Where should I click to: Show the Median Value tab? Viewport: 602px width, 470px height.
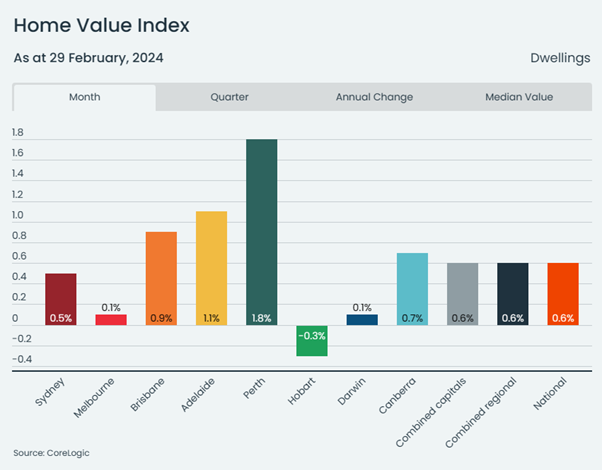coord(518,97)
